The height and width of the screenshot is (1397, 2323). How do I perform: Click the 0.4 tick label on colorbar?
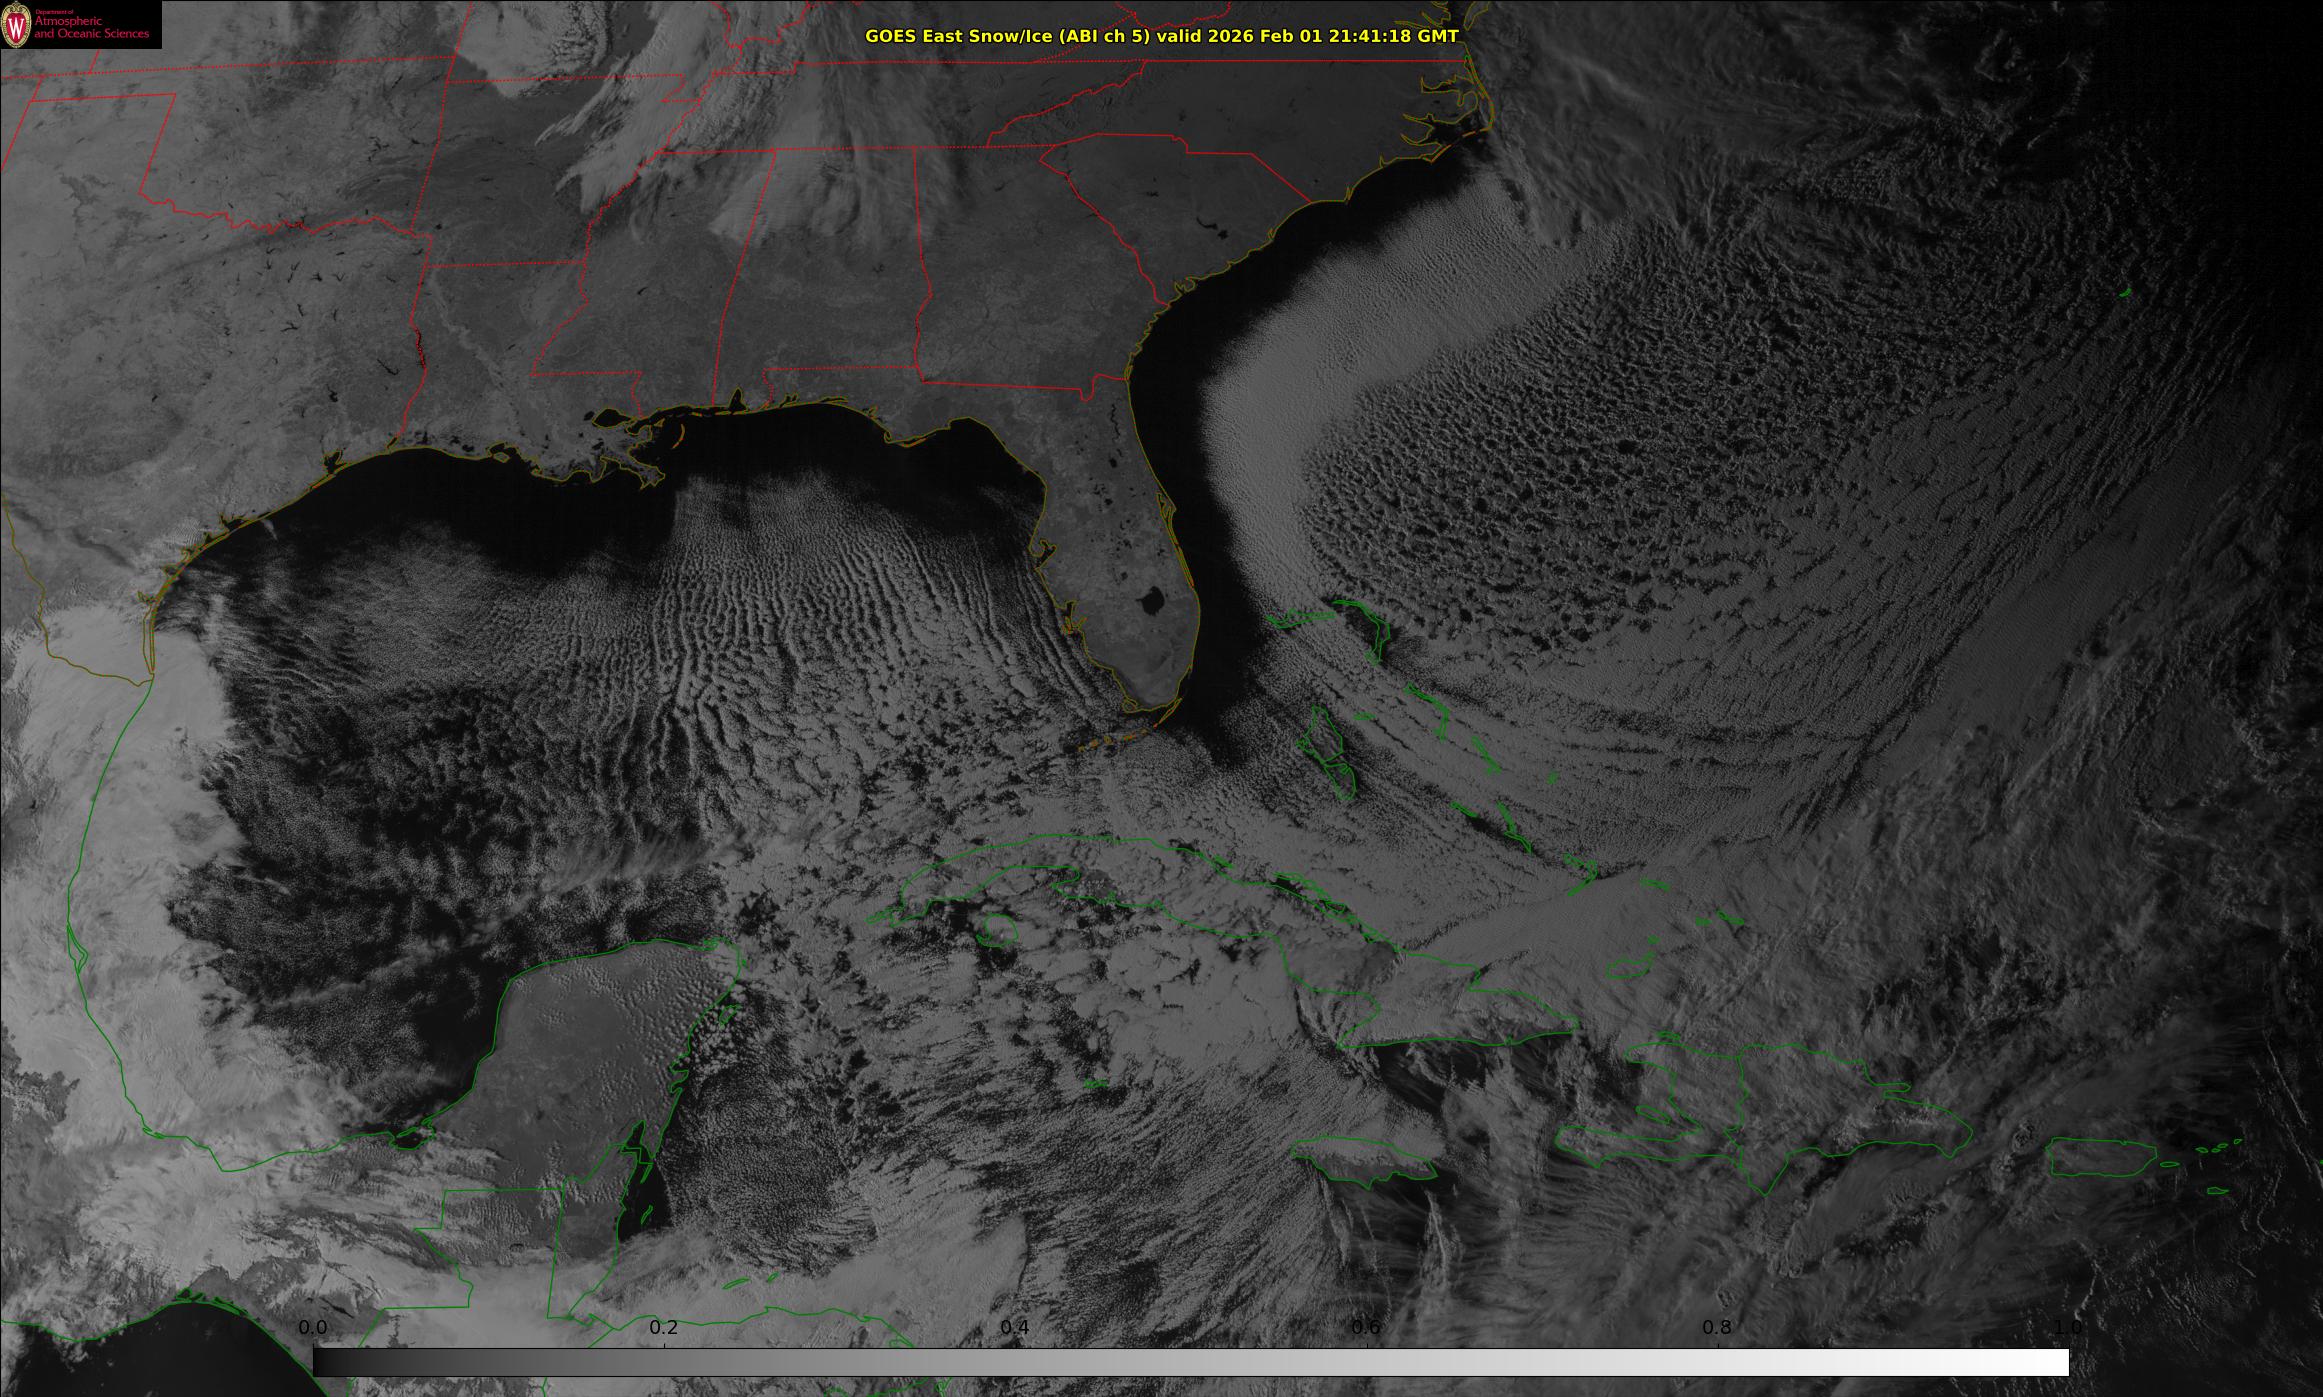1015,1327
